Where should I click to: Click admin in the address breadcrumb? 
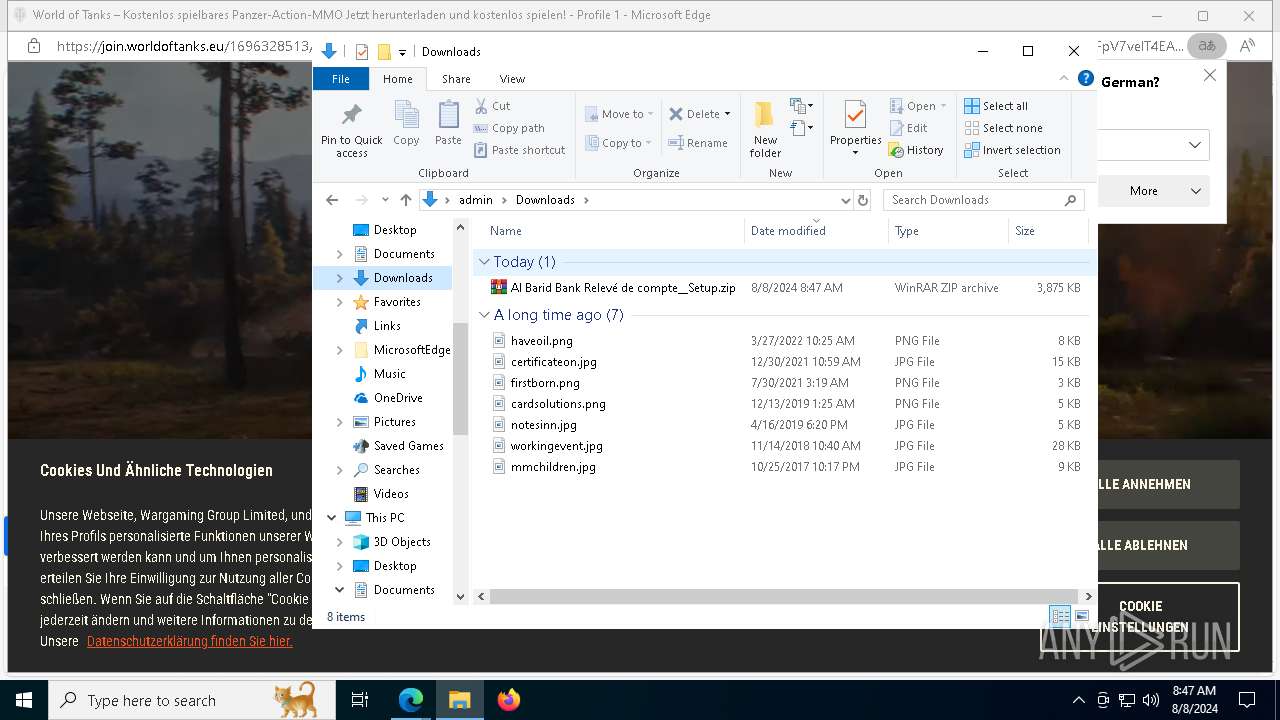point(476,200)
